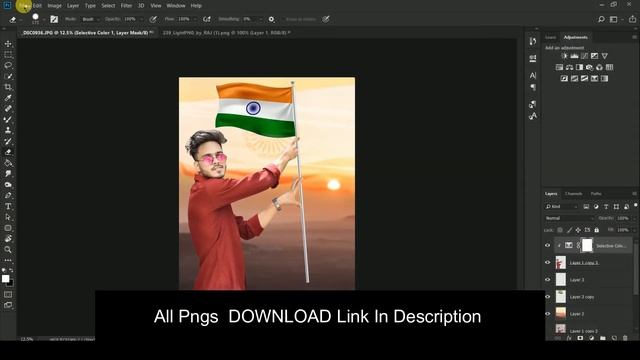Add Brightness/Contrast adjustment
Viewport: 640px width, 360px height.
click(564, 56)
